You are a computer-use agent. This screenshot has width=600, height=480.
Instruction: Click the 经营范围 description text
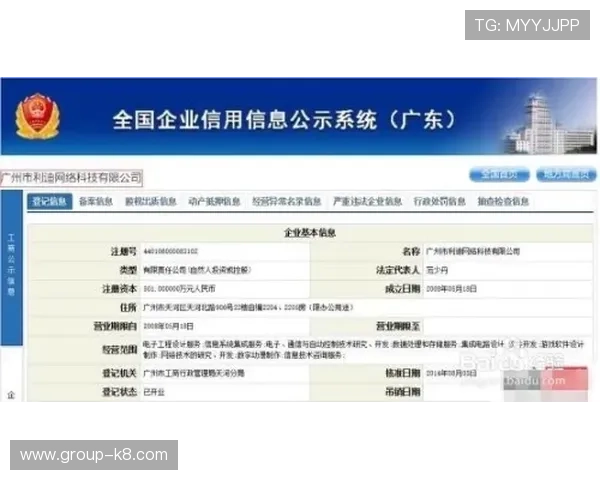[364, 350]
